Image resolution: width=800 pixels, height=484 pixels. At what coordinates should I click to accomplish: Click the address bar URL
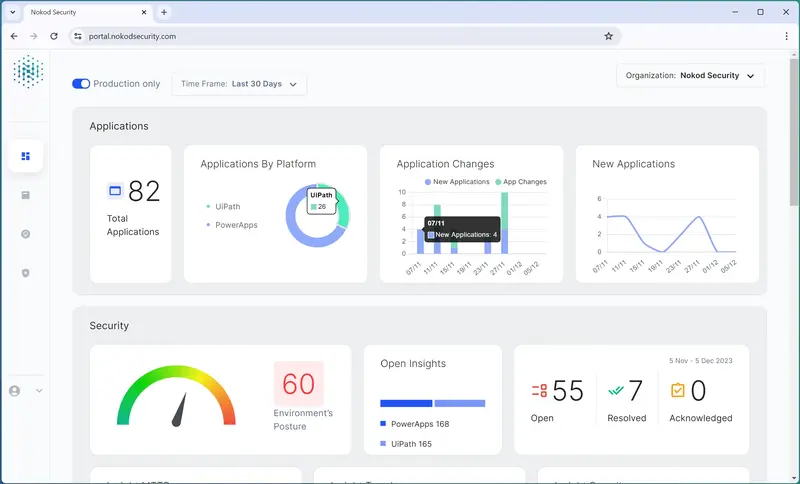[x=132, y=36]
